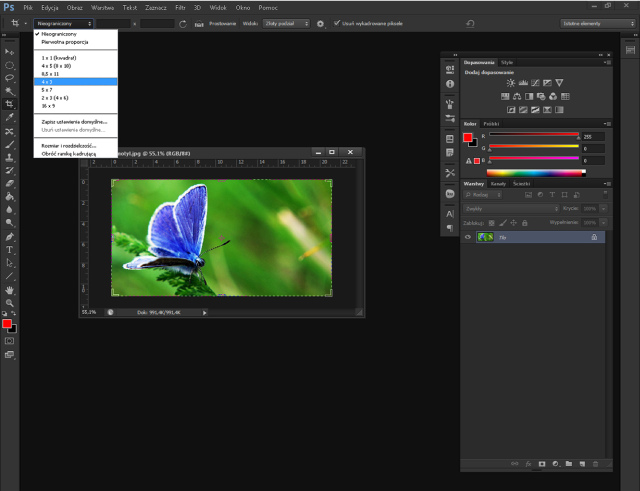Choose 16 x 9 ratio from the list
Screen dimensions: 640x491
pyautogui.click(x=76, y=106)
